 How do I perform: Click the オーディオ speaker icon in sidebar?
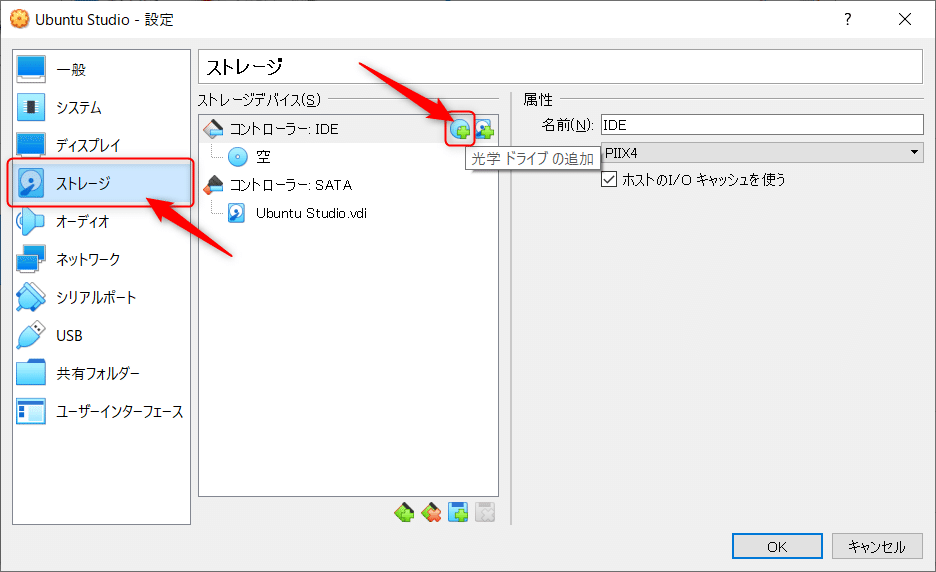[x=31, y=222]
